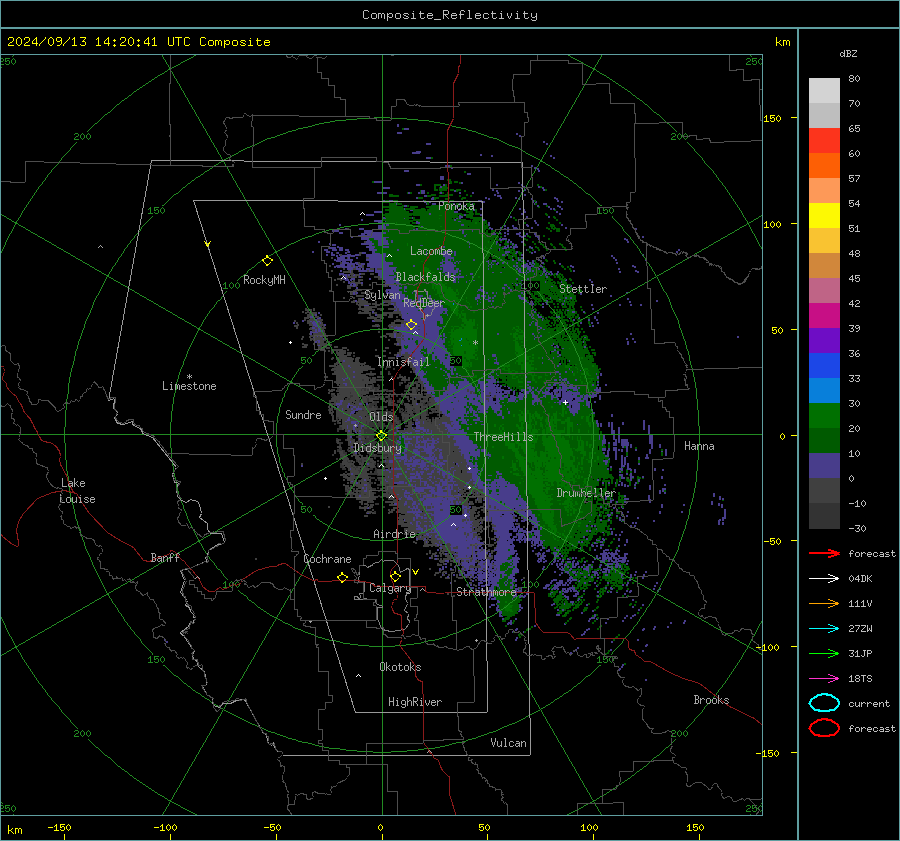
Task: Click the RockyMH station label
Action: click(264, 280)
